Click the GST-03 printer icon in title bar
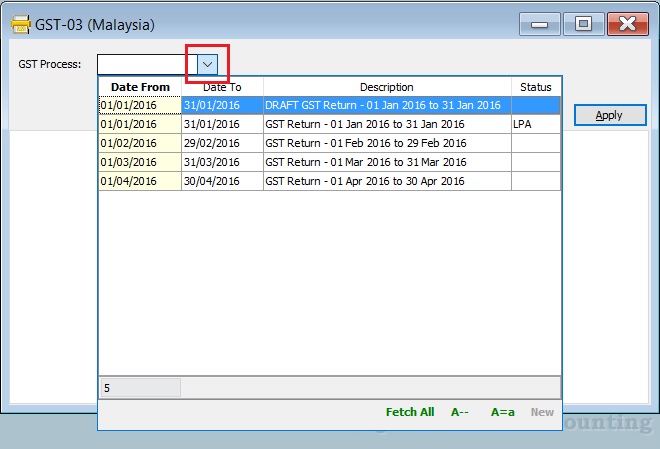Viewport: 660px width, 449px height. coord(19,24)
